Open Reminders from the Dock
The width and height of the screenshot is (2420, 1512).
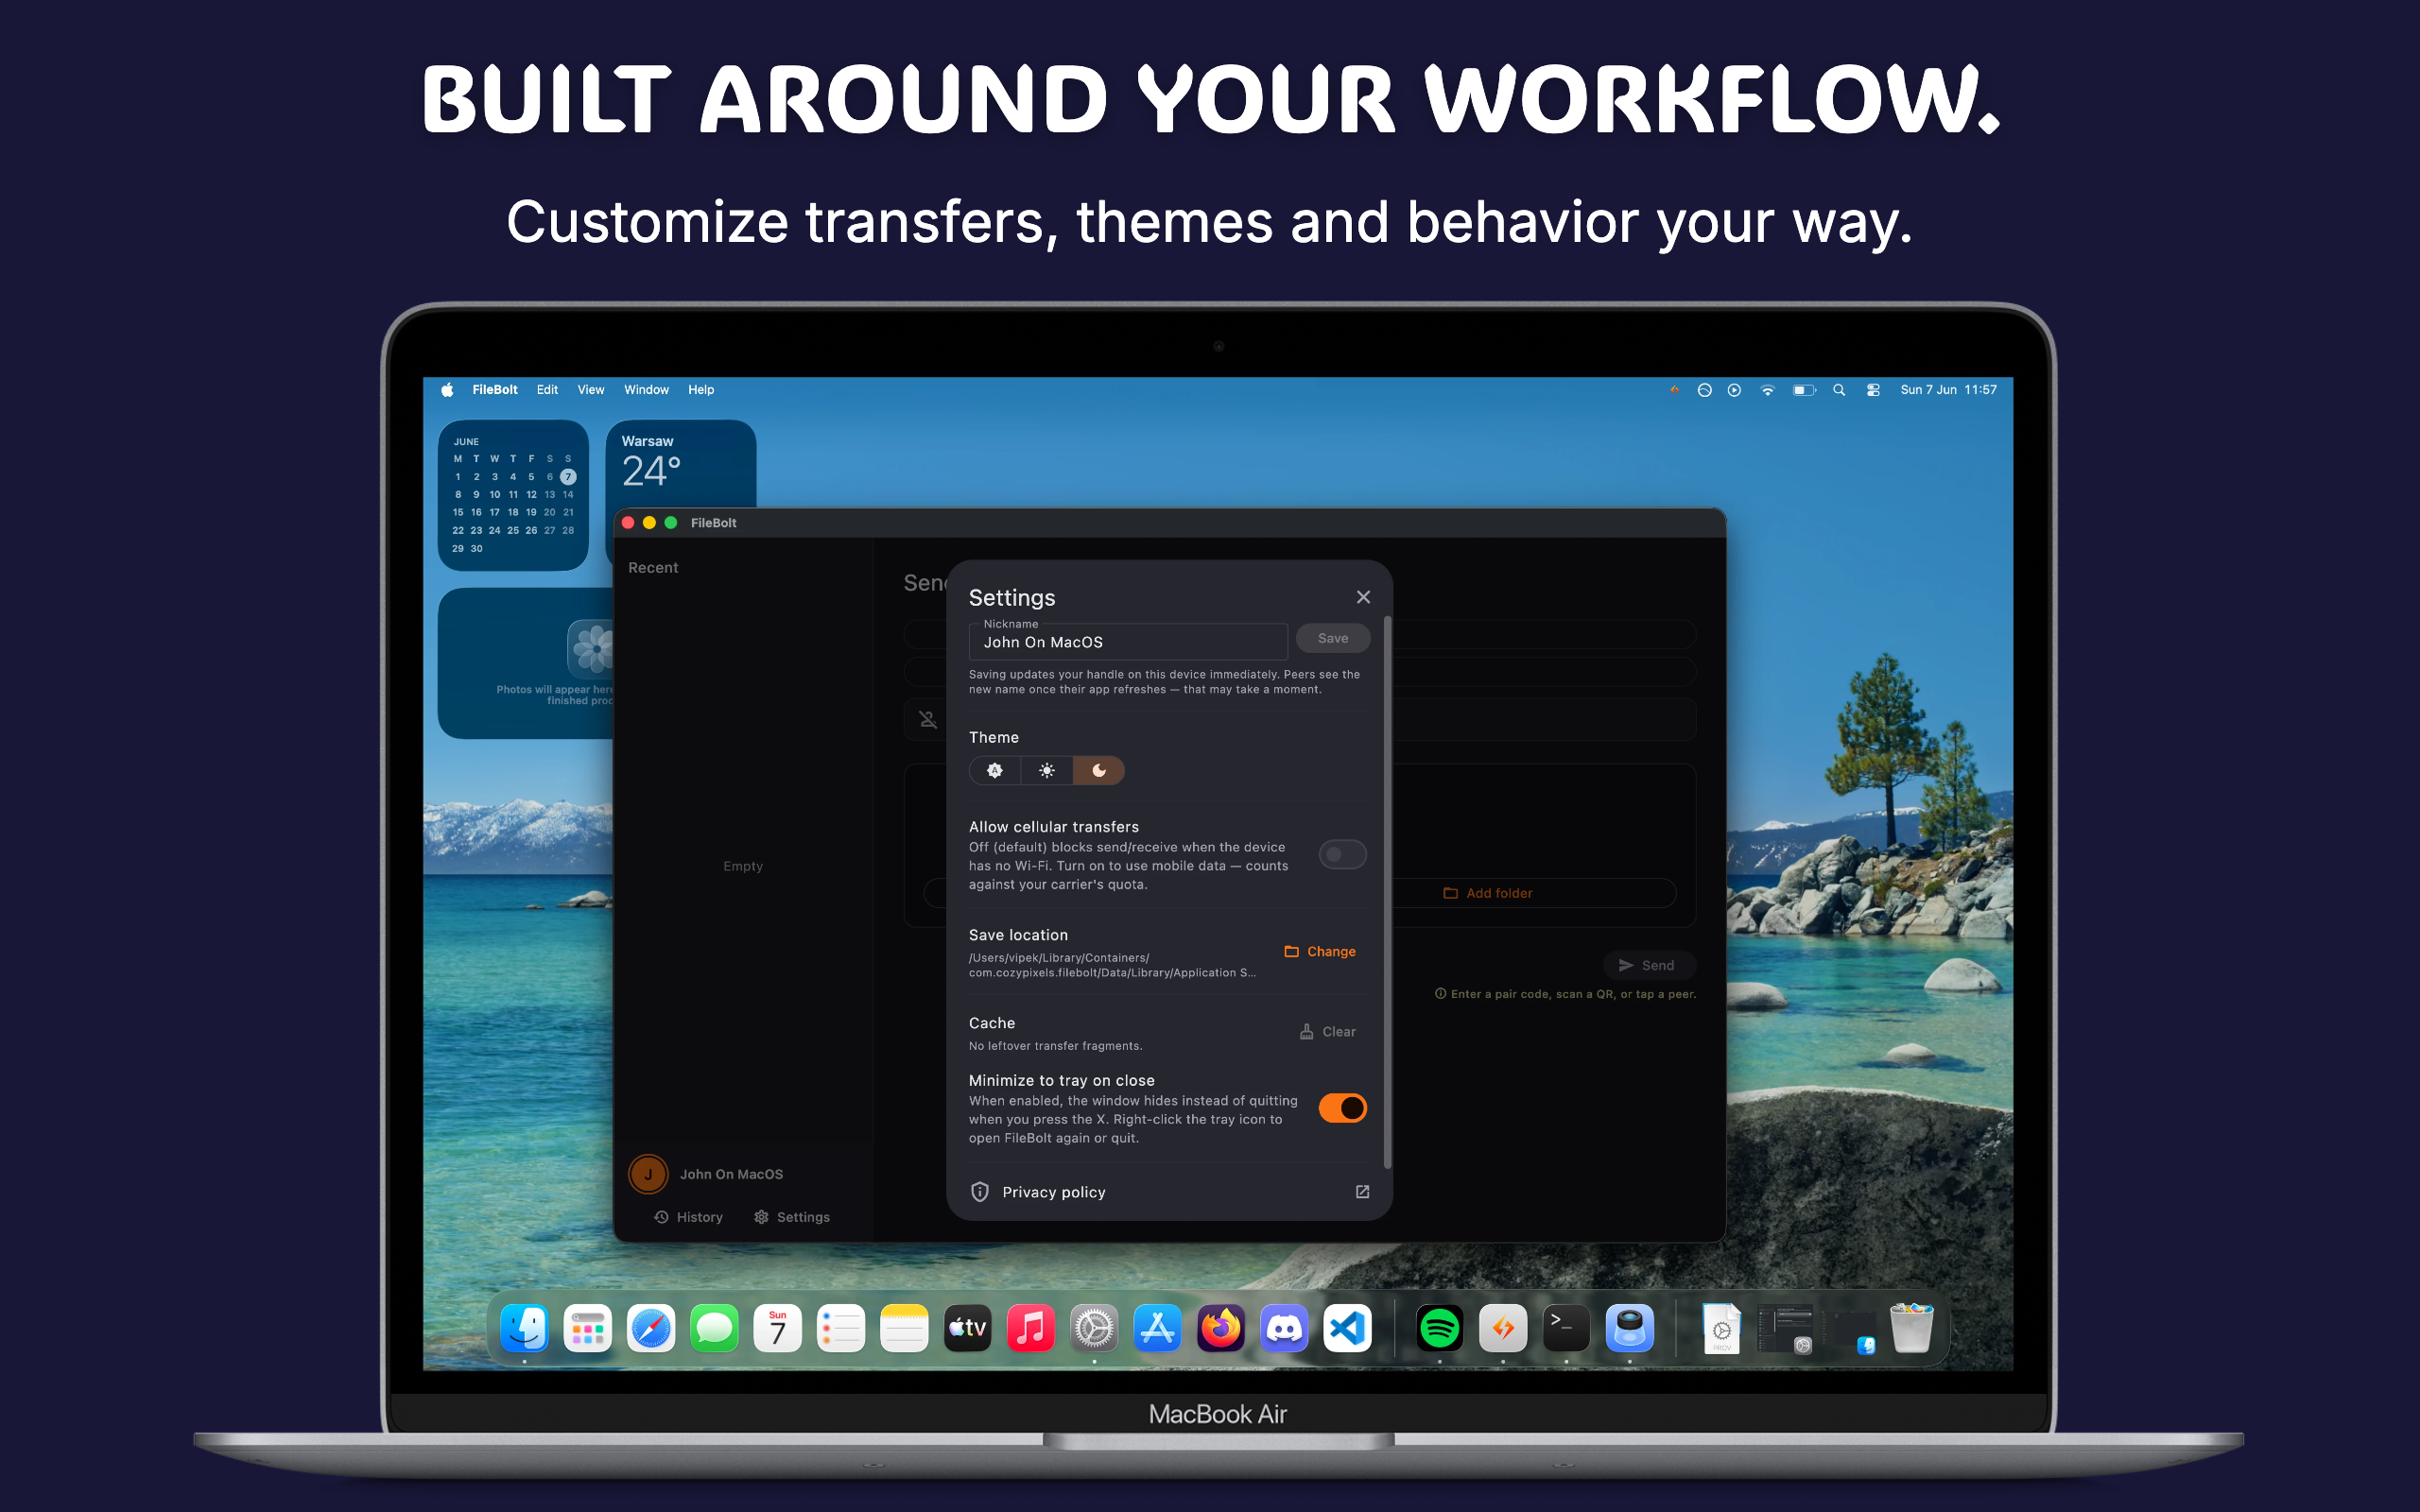pos(841,1328)
